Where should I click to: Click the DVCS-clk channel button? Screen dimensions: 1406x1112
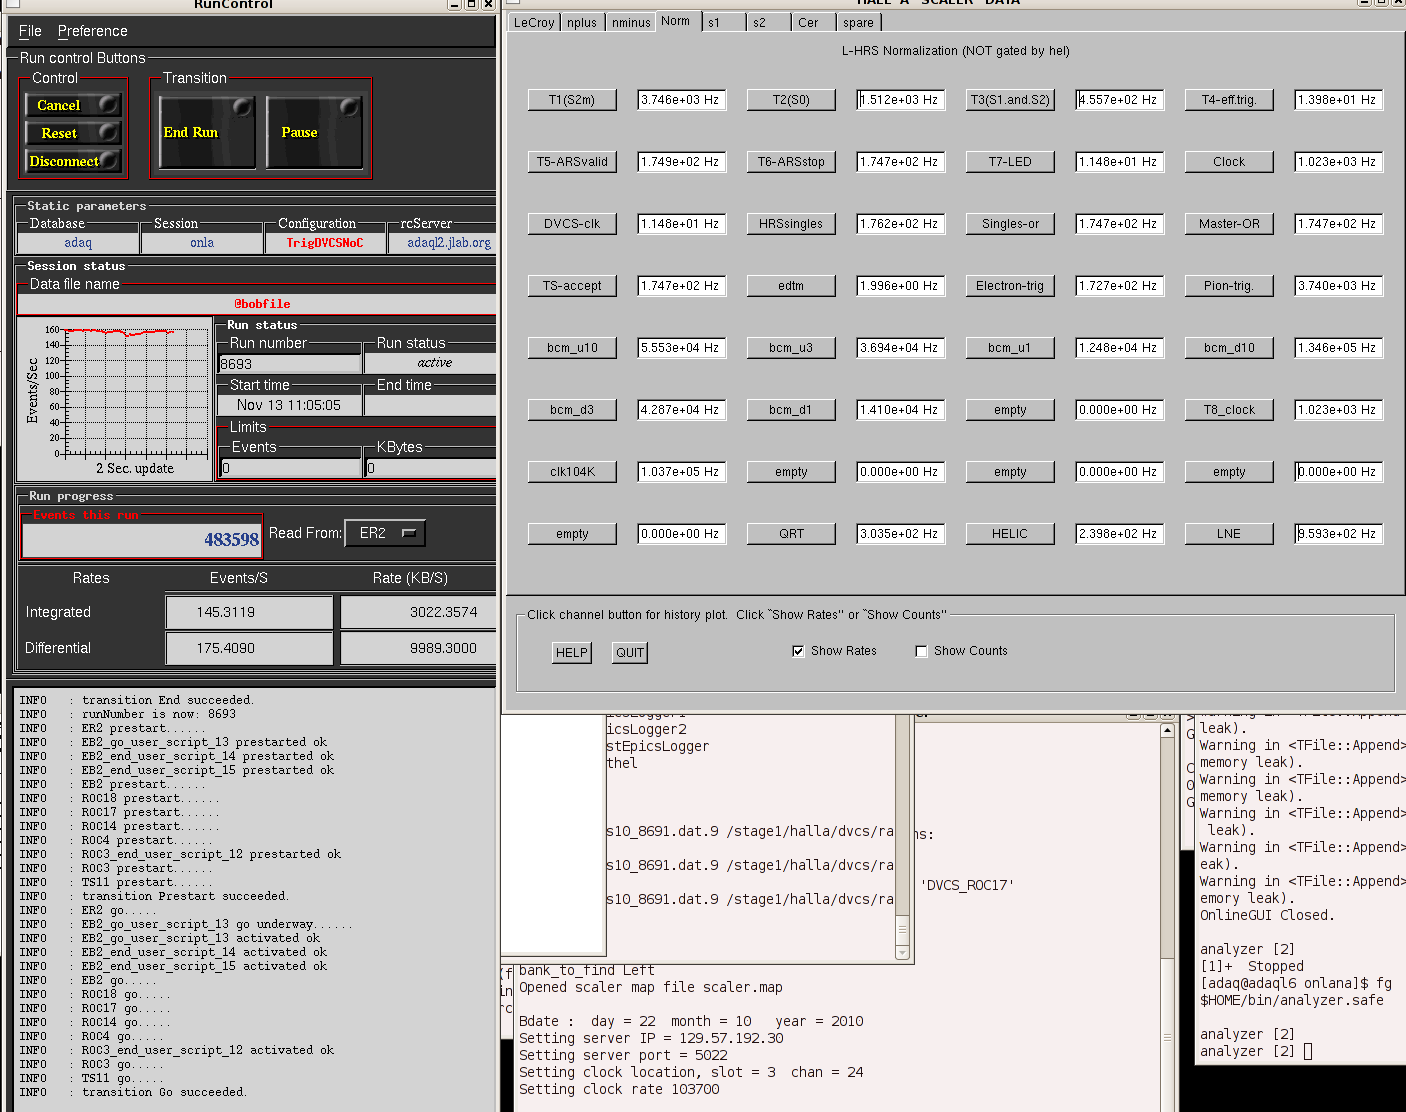pyautogui.click(x=572, y=224)
